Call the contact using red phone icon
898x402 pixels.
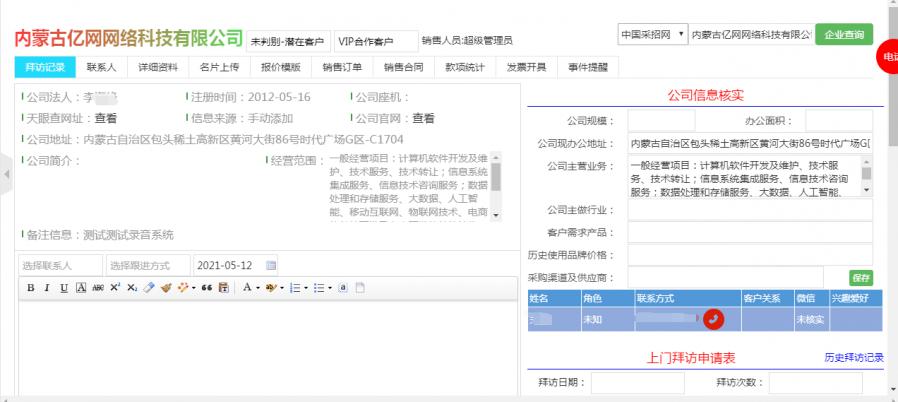coord(713,319)
